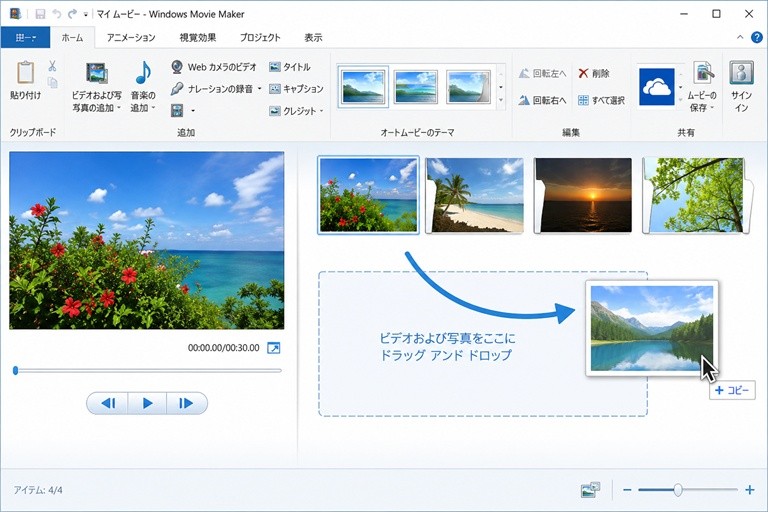The width and height of the screenshot is (768, 512).
Task: Click the zoom slider handle
Action: [678, 489]
